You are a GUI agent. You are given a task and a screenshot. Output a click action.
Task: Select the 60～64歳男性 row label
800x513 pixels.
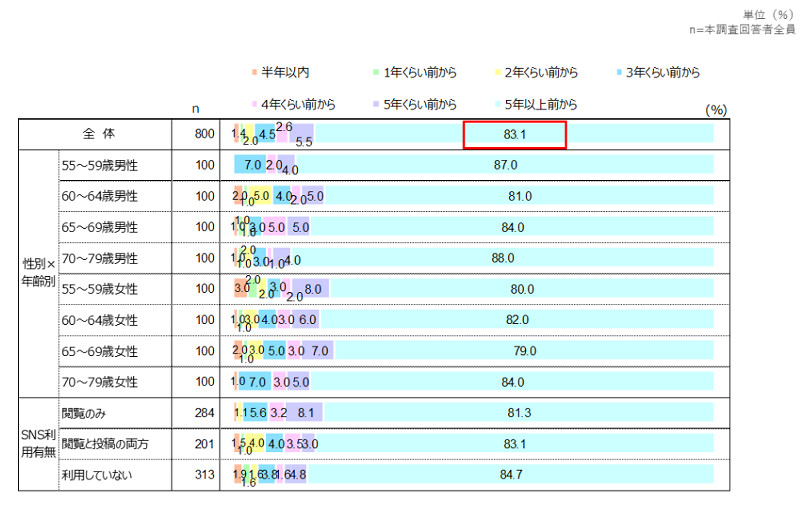pyautogui.click(x=99, y=196)
